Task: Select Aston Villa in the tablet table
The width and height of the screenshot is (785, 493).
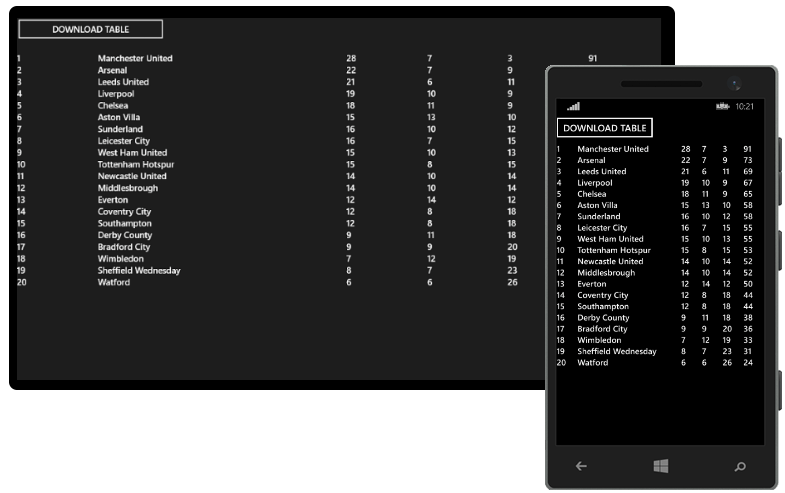Action: click(x=119, y=117)
